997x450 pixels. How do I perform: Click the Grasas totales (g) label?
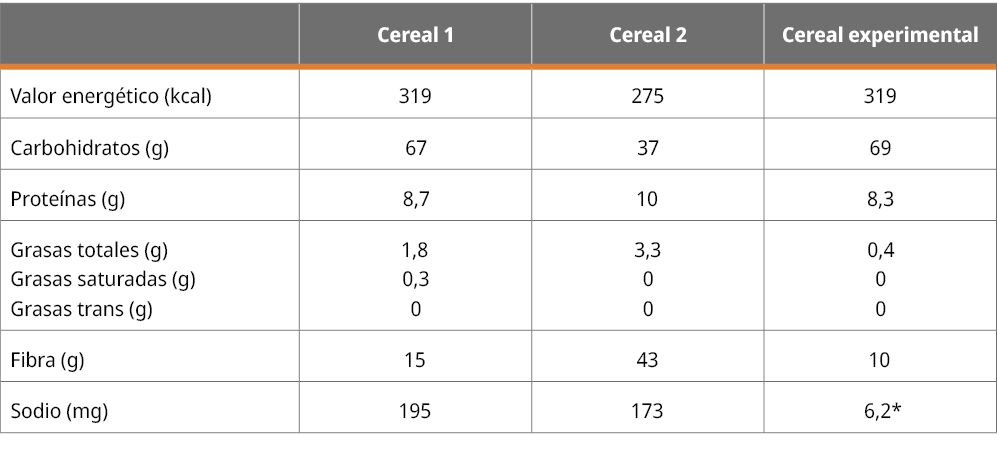88,250
